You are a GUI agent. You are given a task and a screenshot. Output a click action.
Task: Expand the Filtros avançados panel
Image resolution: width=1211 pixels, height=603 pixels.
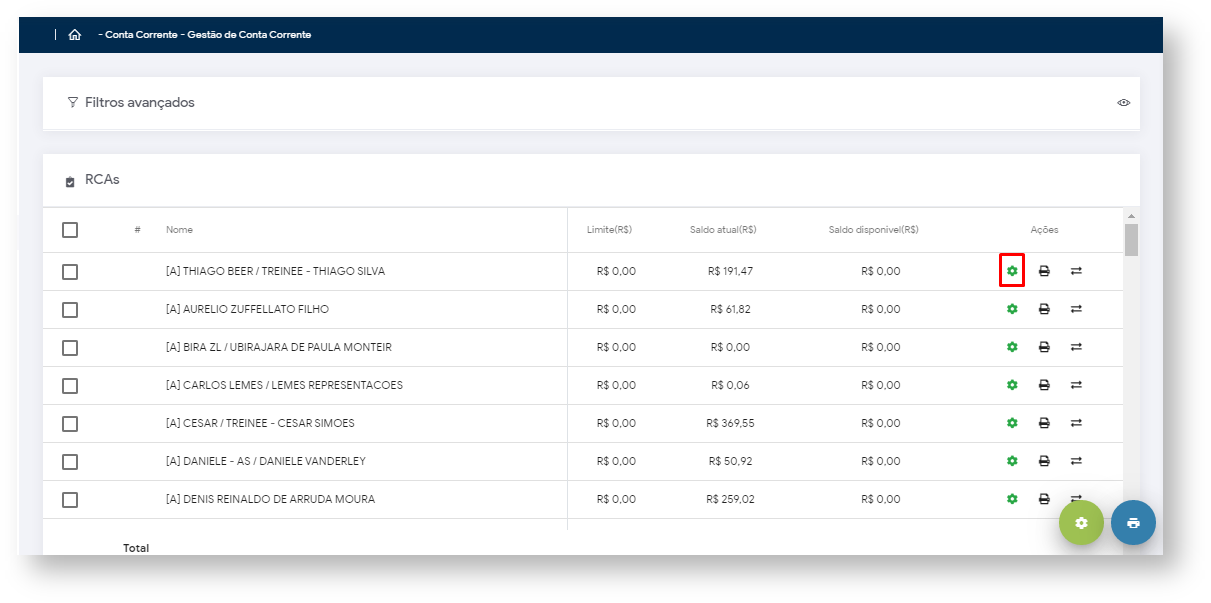[591, 103]
